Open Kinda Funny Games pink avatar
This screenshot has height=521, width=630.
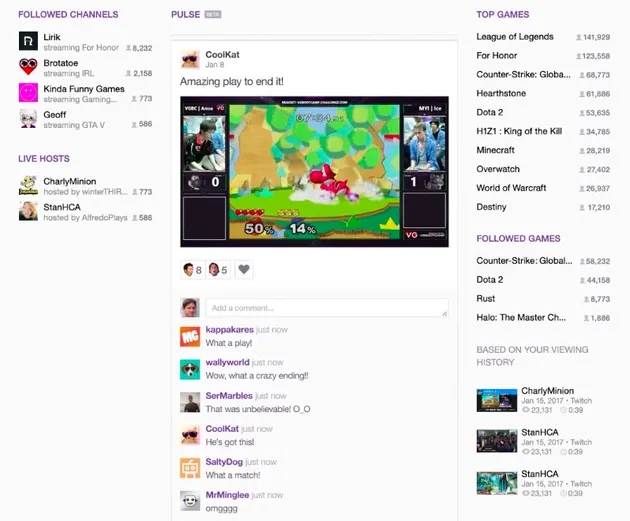click(28, 93)
